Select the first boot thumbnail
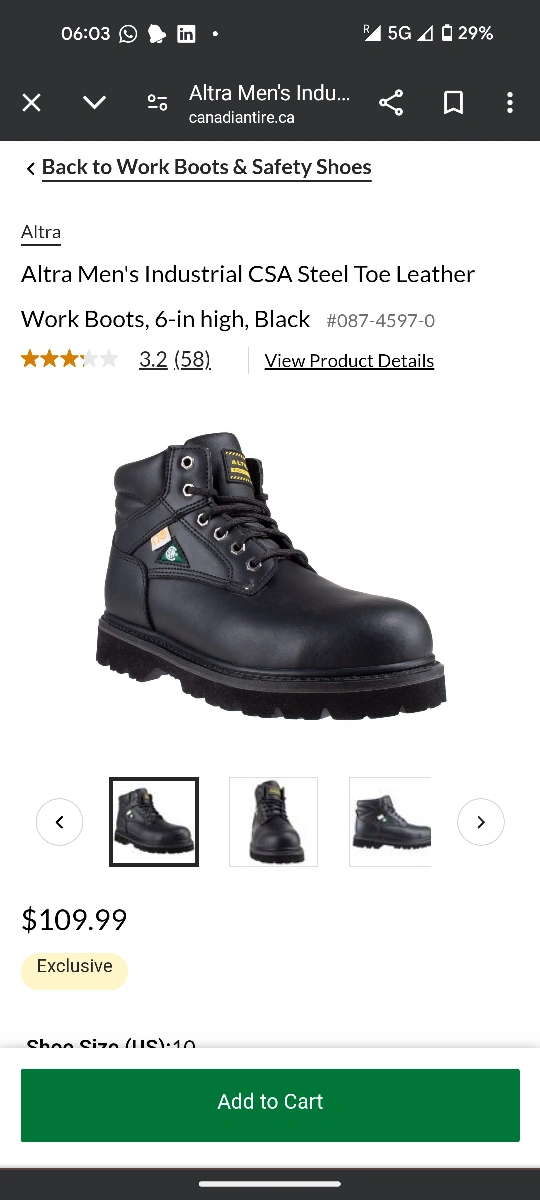This screenshot has width=540, height=1200. pos(154,822)
